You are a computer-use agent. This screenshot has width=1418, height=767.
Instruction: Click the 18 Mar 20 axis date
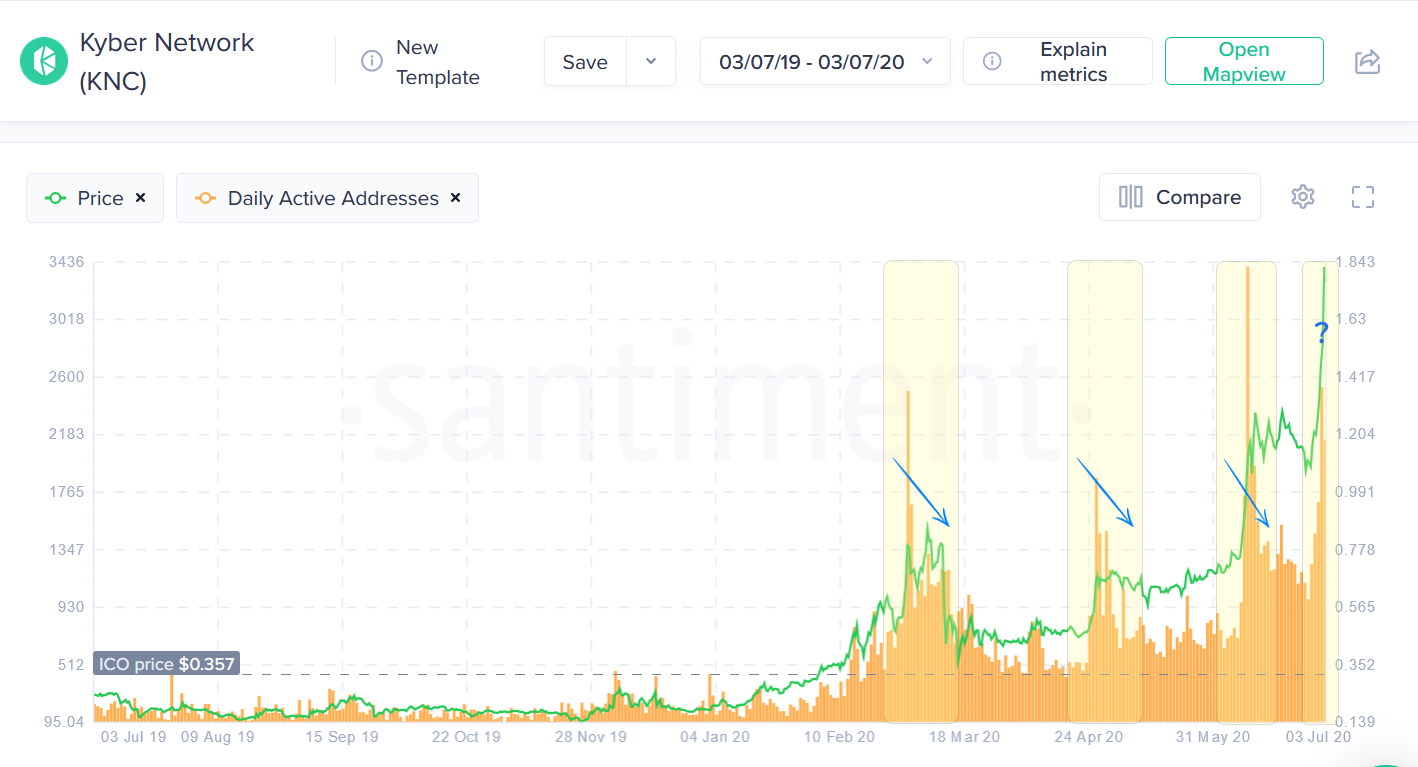point(964,737)
